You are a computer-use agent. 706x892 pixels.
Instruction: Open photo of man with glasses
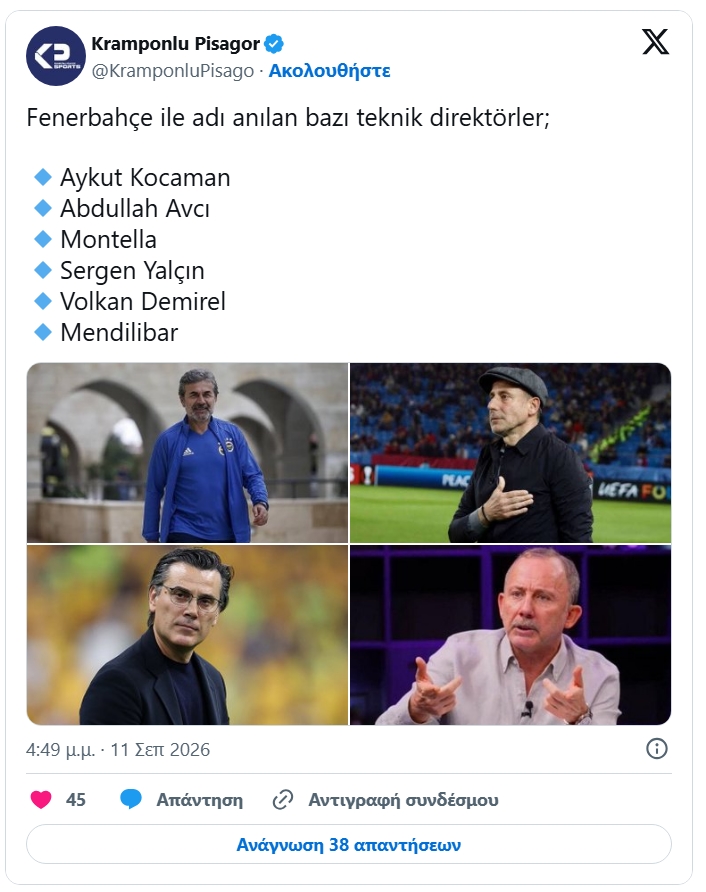click(x=187, y=635)
